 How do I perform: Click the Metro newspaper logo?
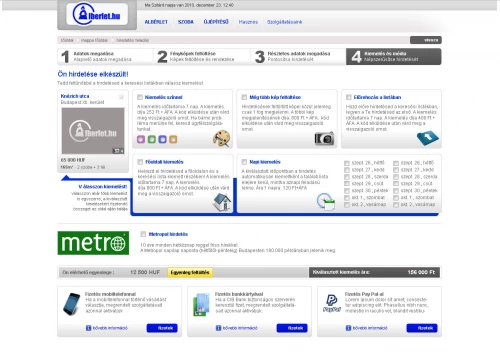coord(93,243)
